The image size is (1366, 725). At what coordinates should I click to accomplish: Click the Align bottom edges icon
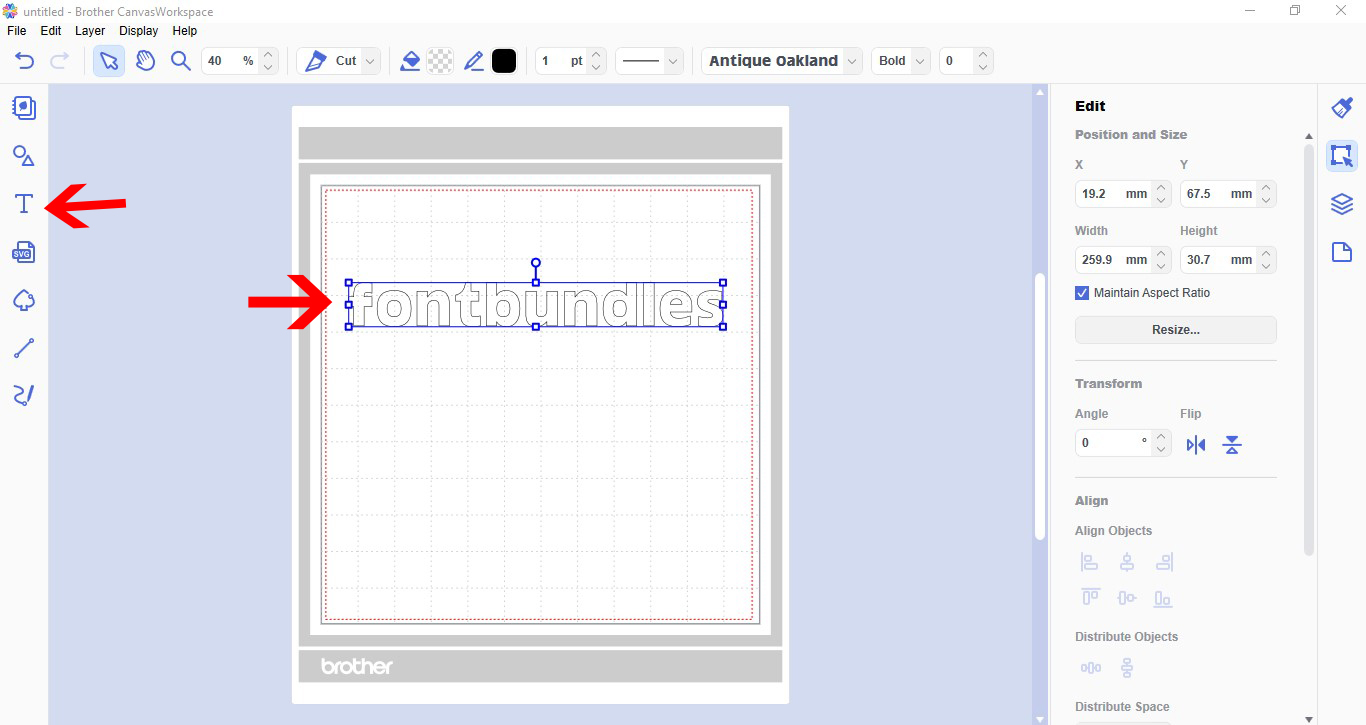(1163, 598)
